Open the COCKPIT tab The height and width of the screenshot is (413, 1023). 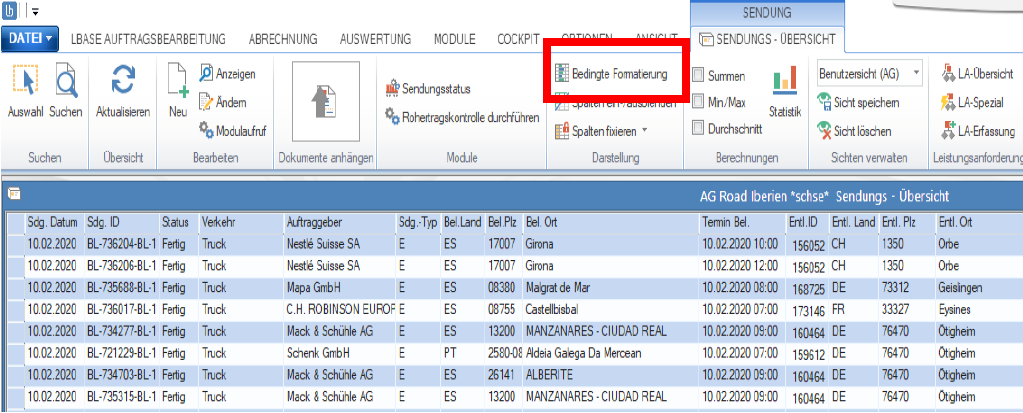pyautogui.click(x=518, y=39)
